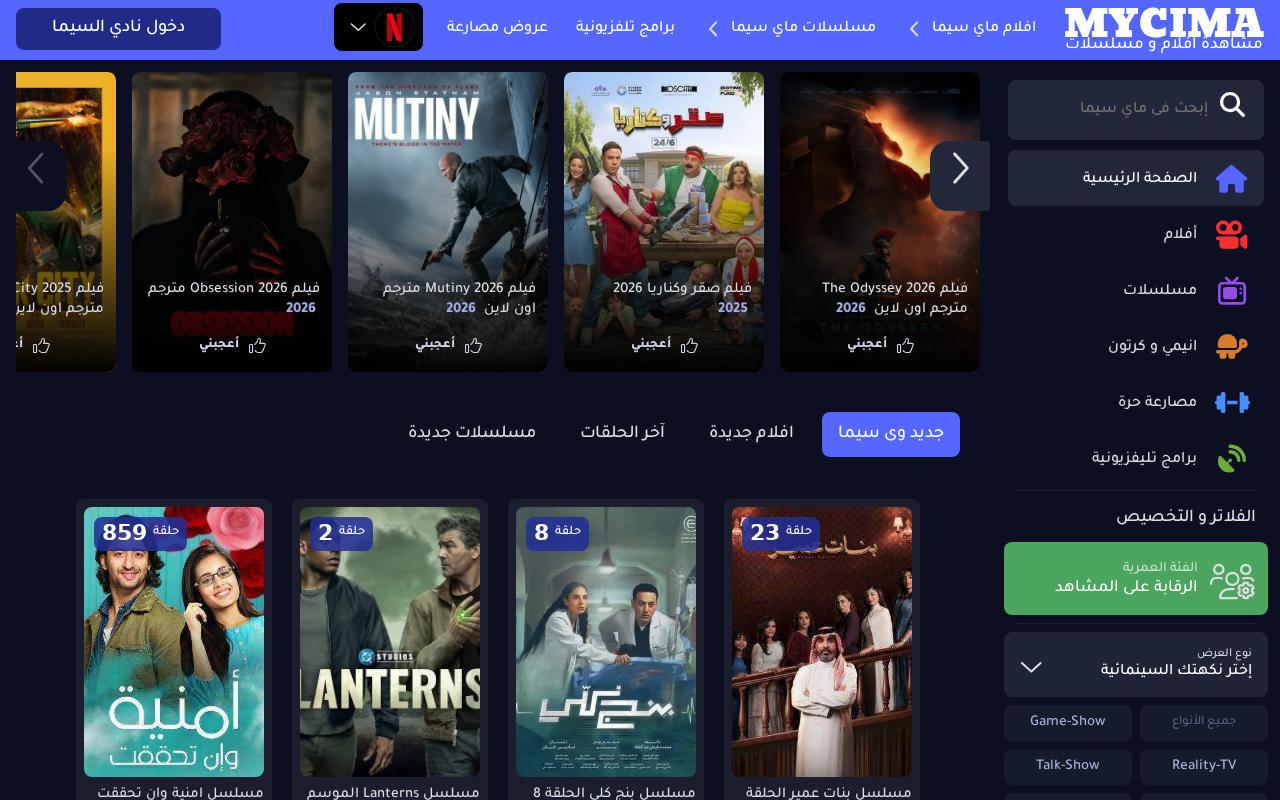This screenshot has height=800, width=1280.
Task: Switch to افلام جديدة tab
Action: pos(752,434)
